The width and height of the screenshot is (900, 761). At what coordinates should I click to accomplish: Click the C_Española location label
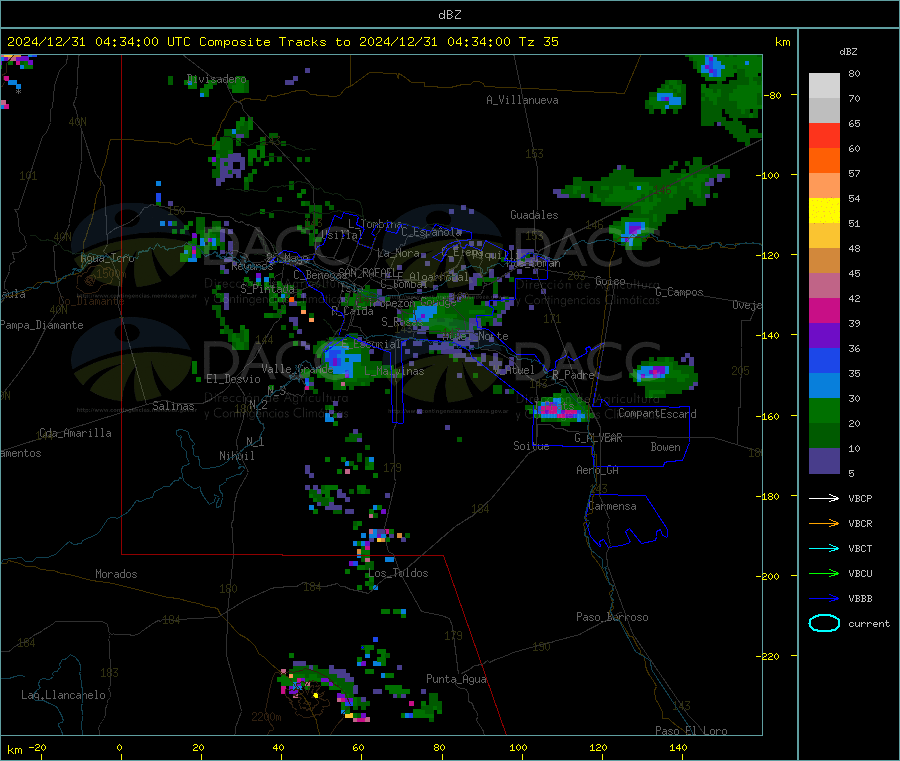tap(432, 232)
